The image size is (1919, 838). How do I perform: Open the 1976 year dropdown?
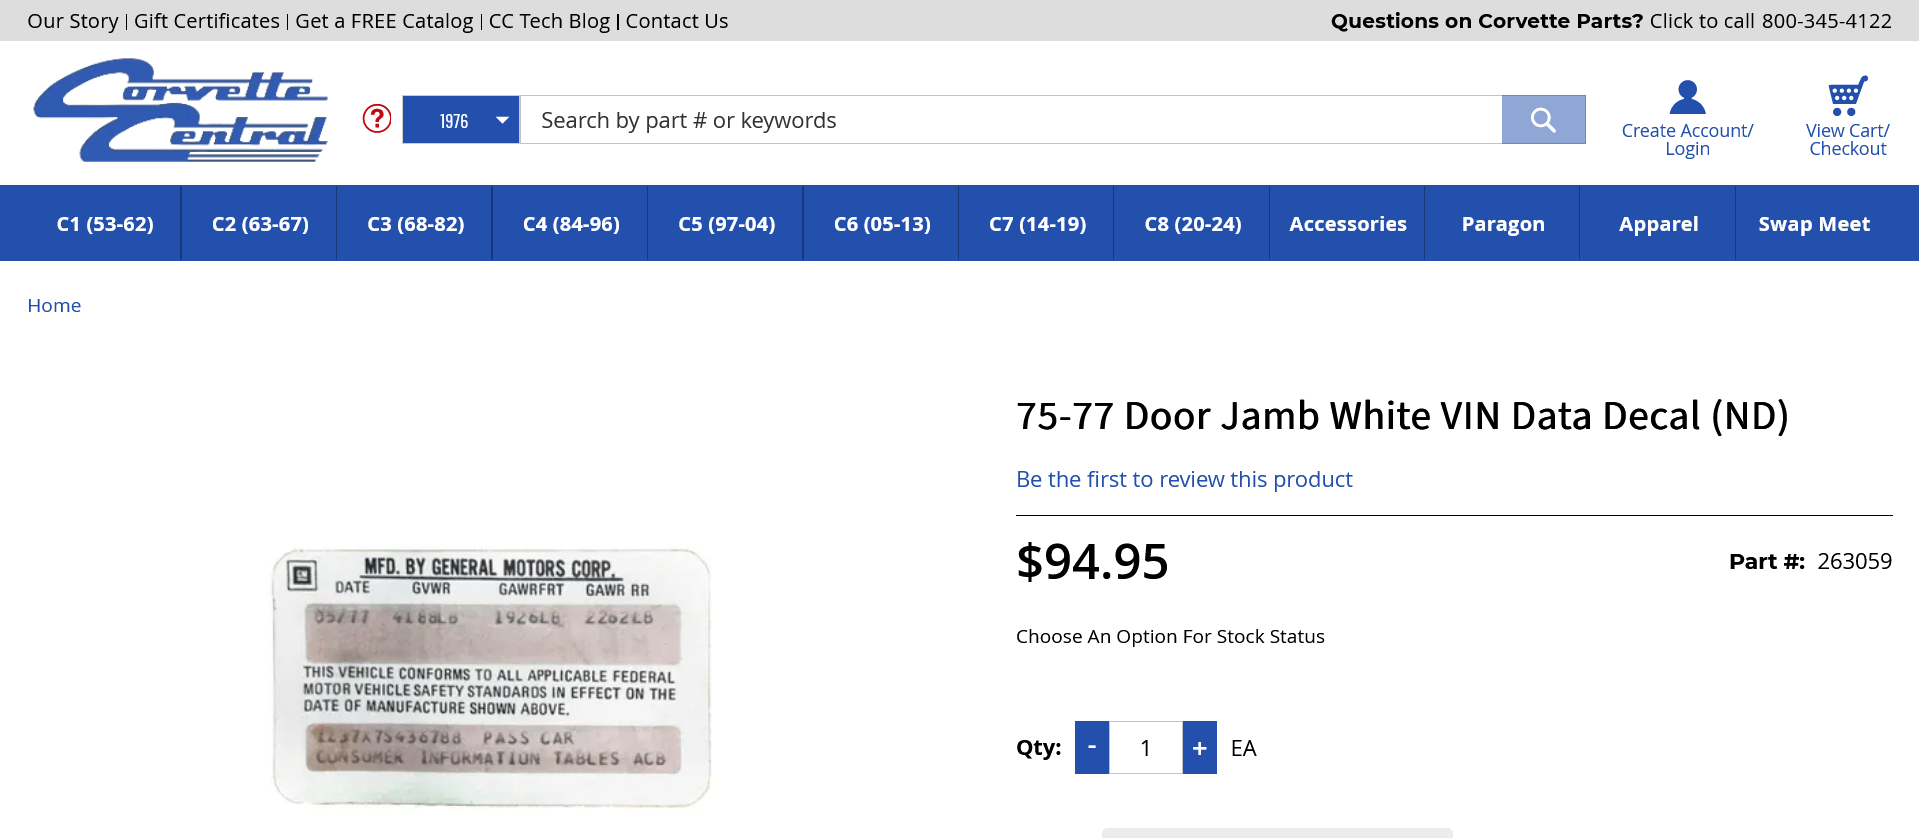(x=461, y=120)
